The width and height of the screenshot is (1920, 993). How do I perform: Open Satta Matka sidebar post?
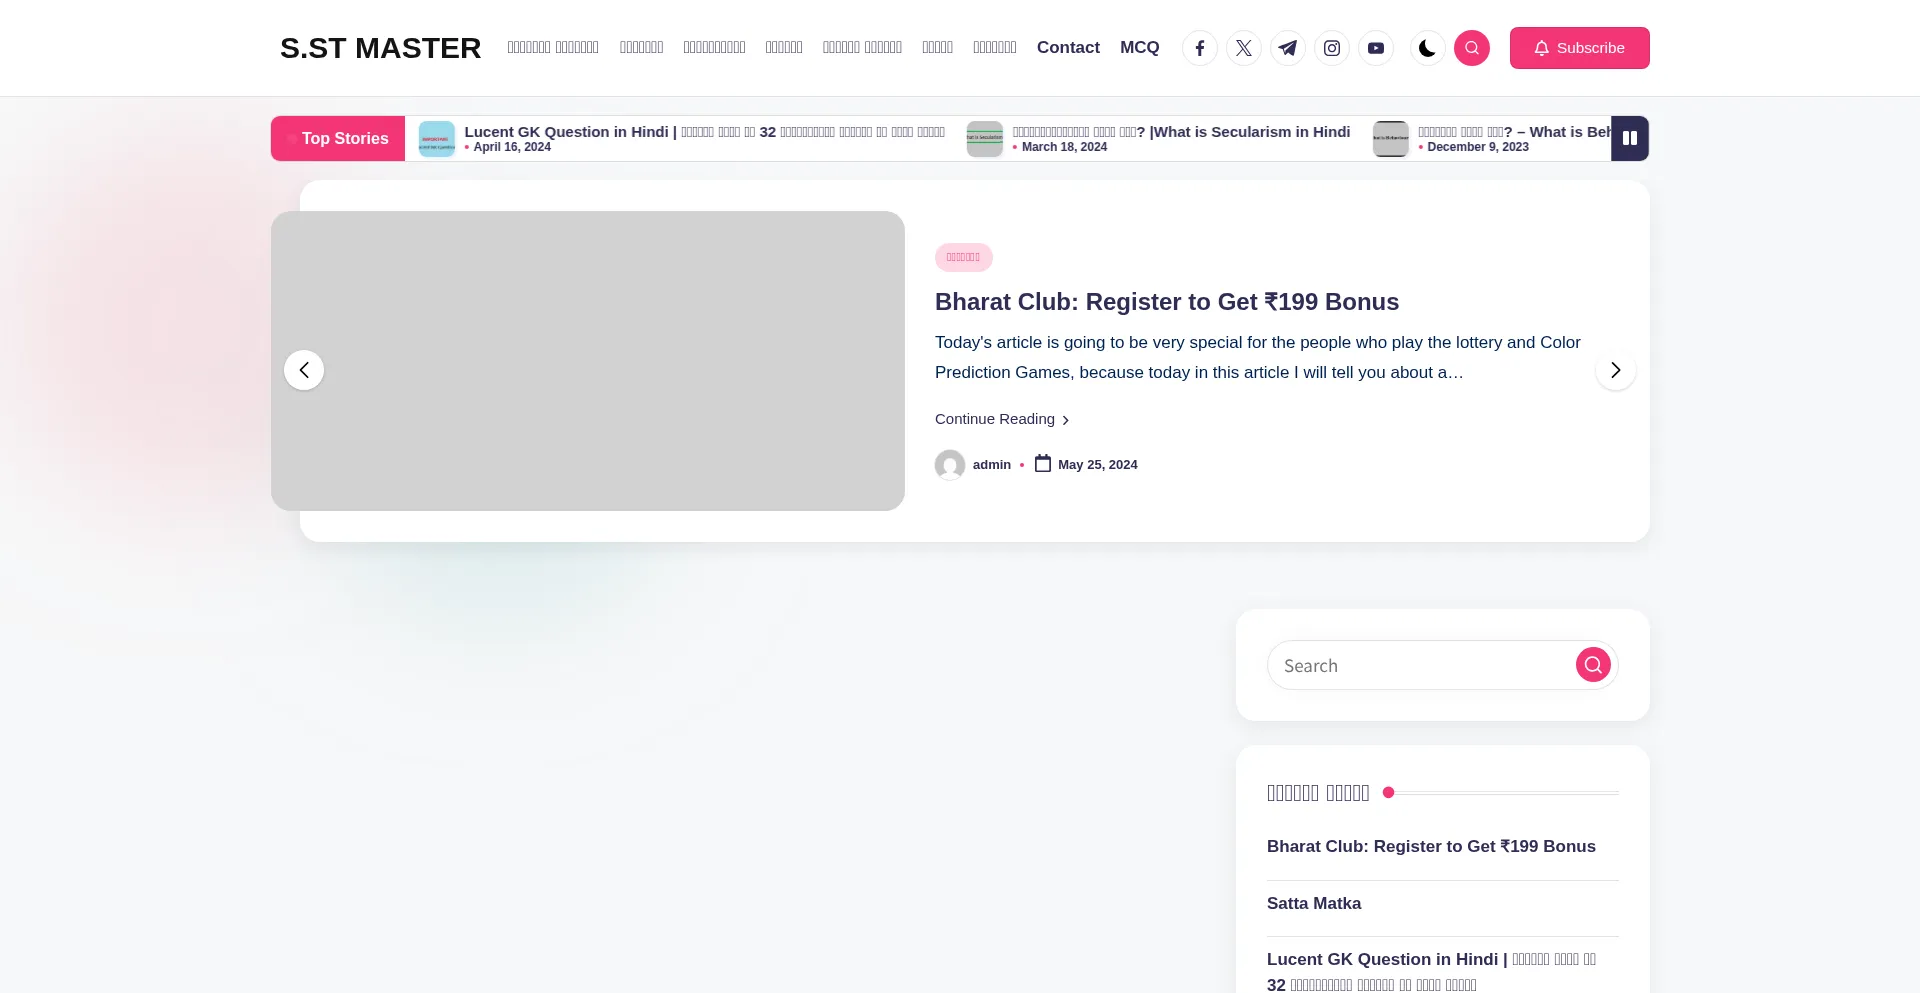click(1314, 903)
